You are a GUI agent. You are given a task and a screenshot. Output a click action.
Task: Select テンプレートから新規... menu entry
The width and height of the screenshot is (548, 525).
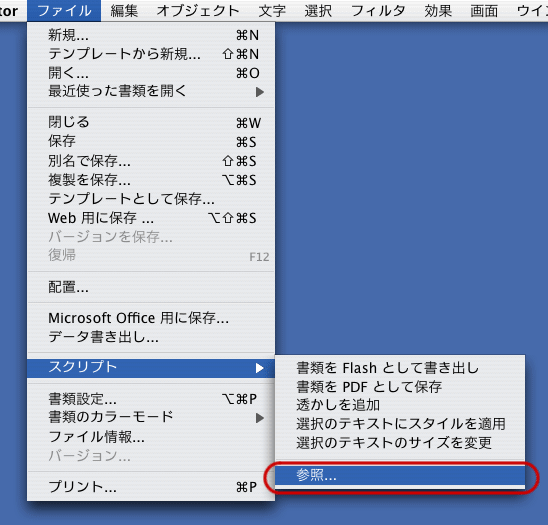click(151, 54)
